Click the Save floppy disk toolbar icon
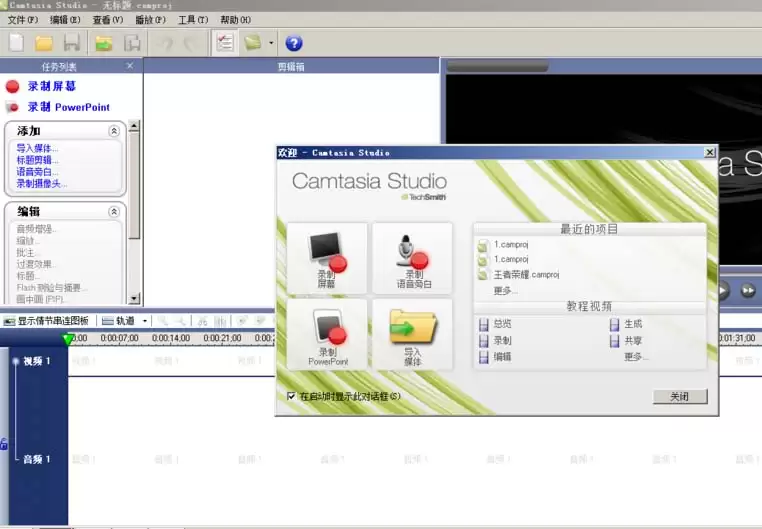Screen dimensions: 762x529 pyautogui.click(x=72, y=43)
